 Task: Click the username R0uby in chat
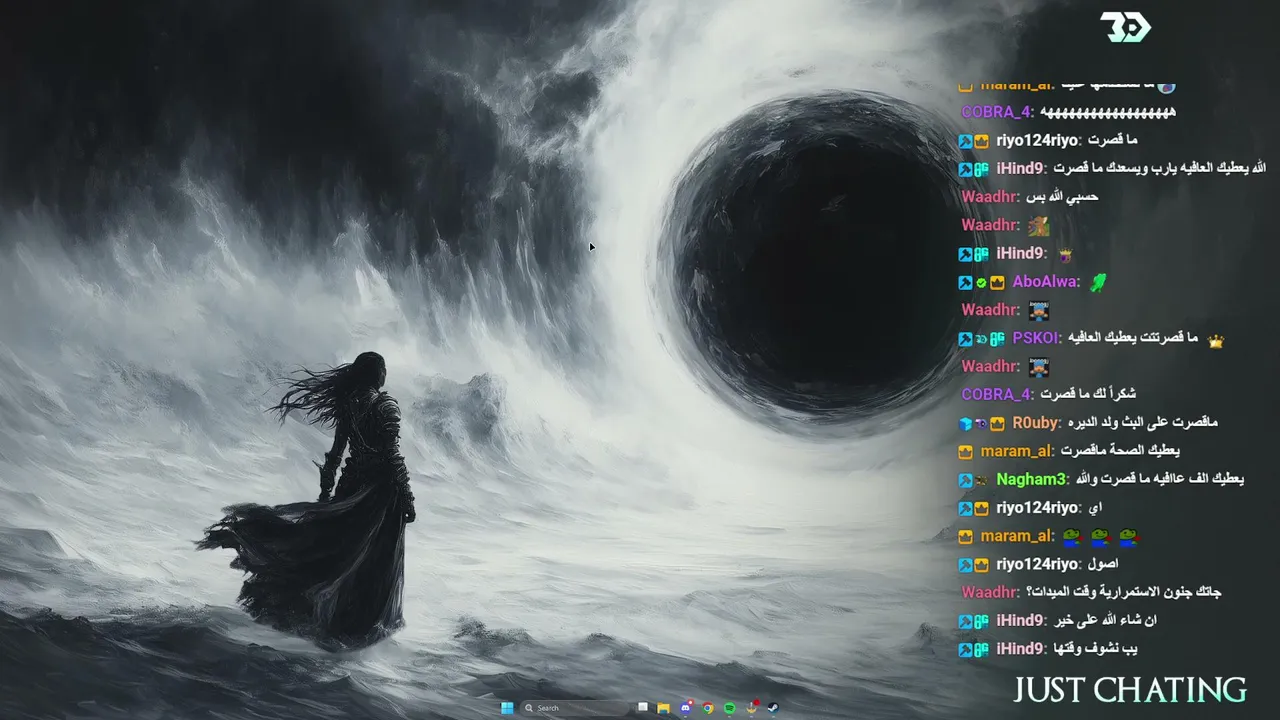click(x=1037, y=423)
